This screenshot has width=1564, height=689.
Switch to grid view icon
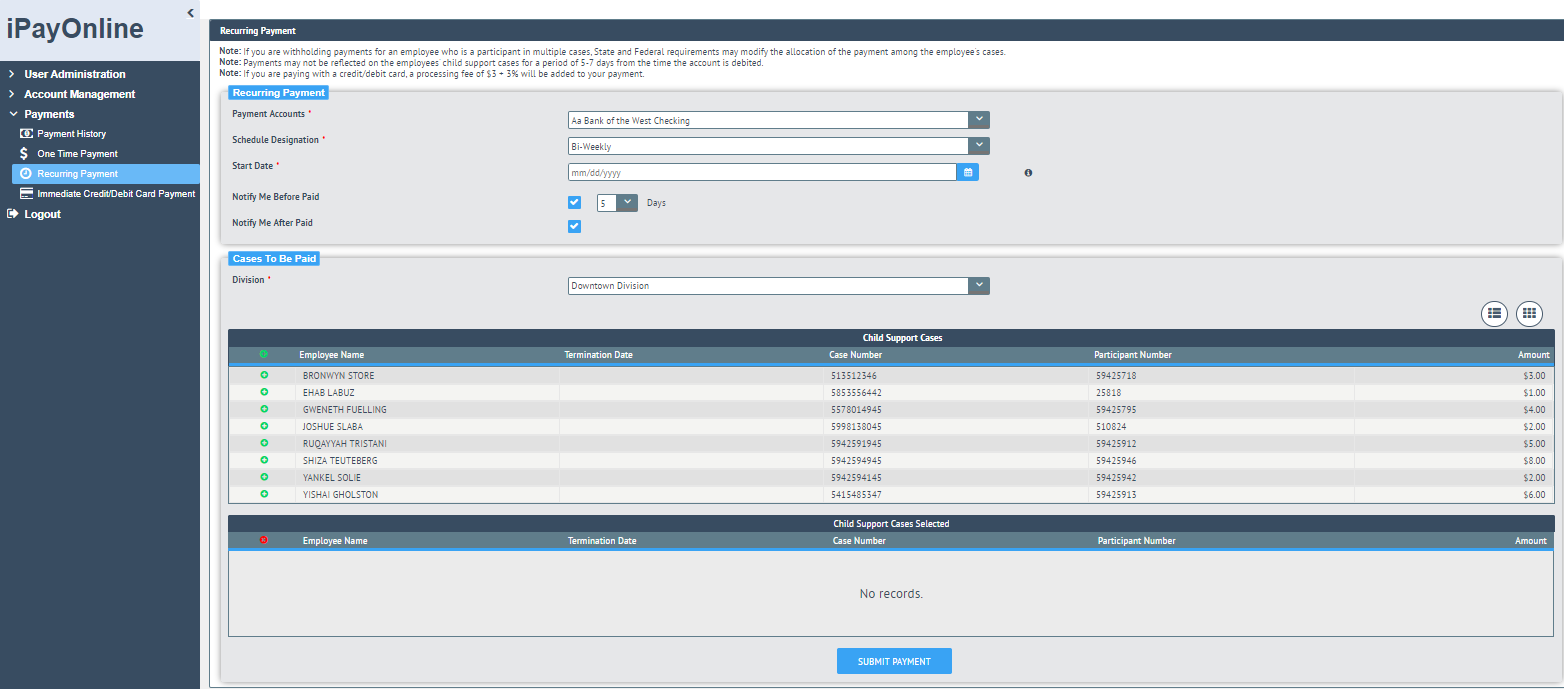coord(1528,313)
